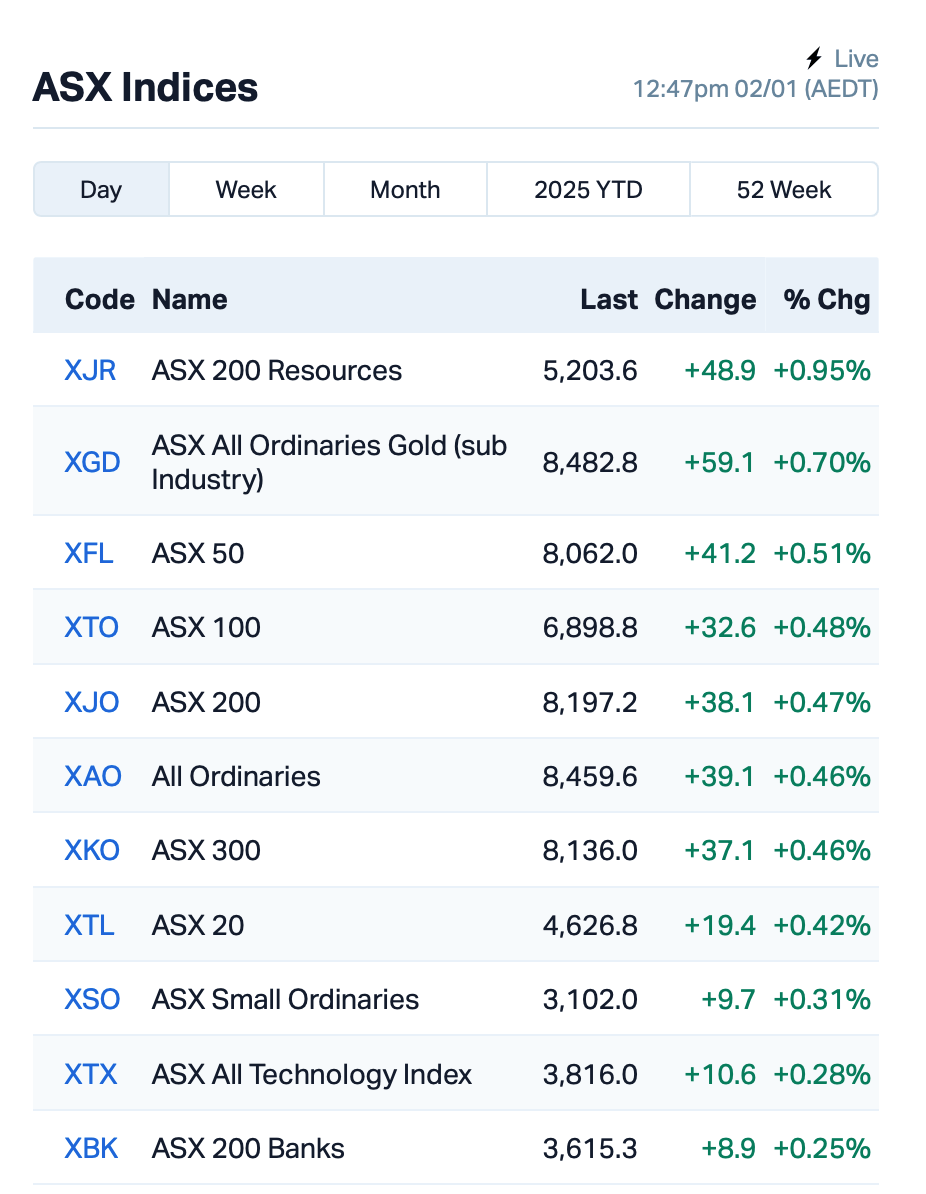Click the last value 3,816.0
This screenshot has height=1194, width=926.
click(x=590, y=1074)
